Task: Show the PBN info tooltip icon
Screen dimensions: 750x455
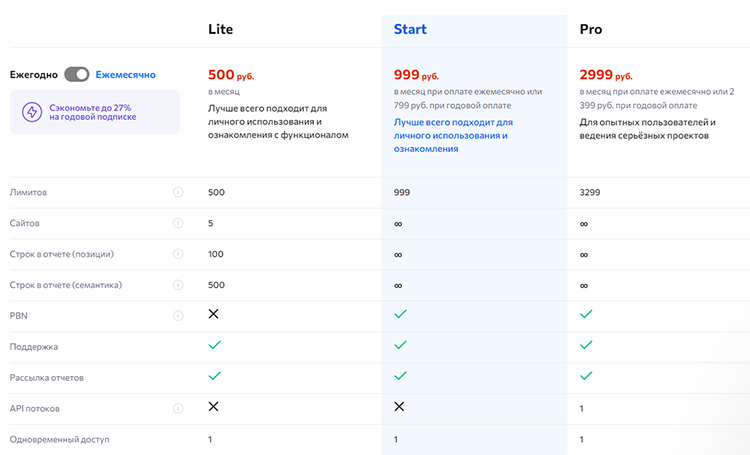Action: coord(178,316)
